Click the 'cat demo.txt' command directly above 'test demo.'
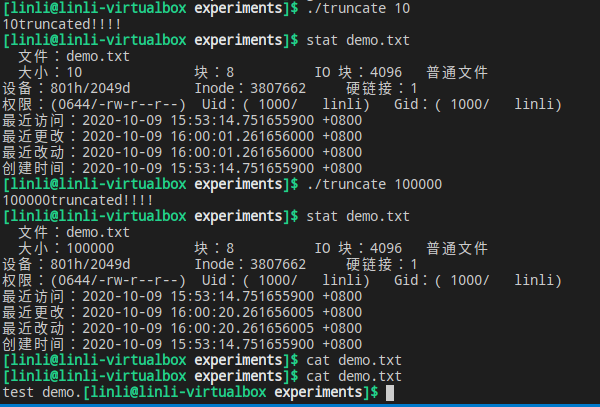This screenshot has height=407, width=600. (354, 376)
